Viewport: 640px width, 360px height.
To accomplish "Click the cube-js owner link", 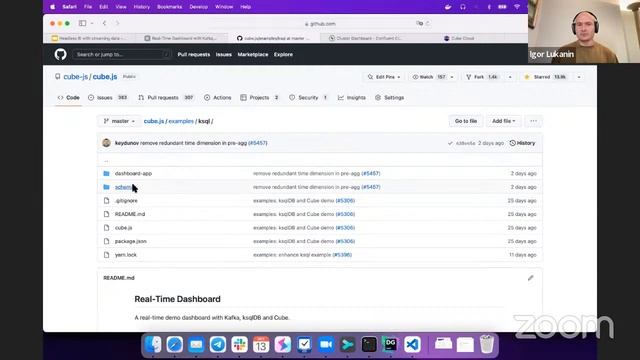I will tap(76, 77).
